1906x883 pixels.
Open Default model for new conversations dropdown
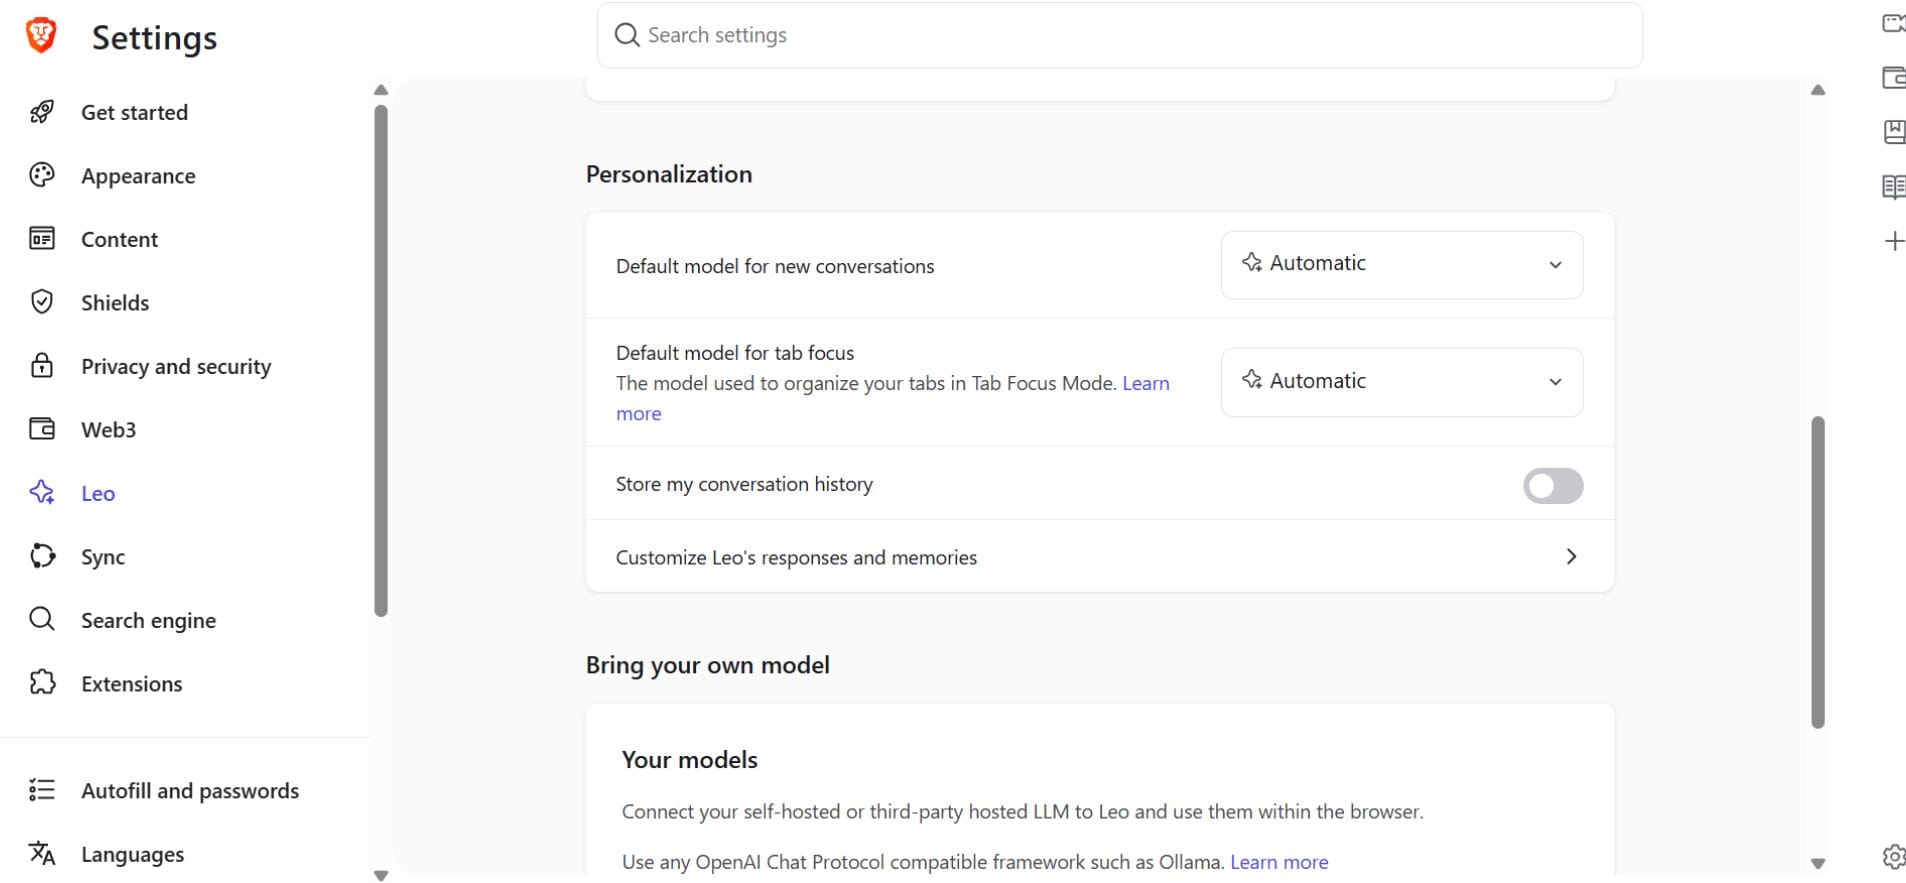[1402, 265]
